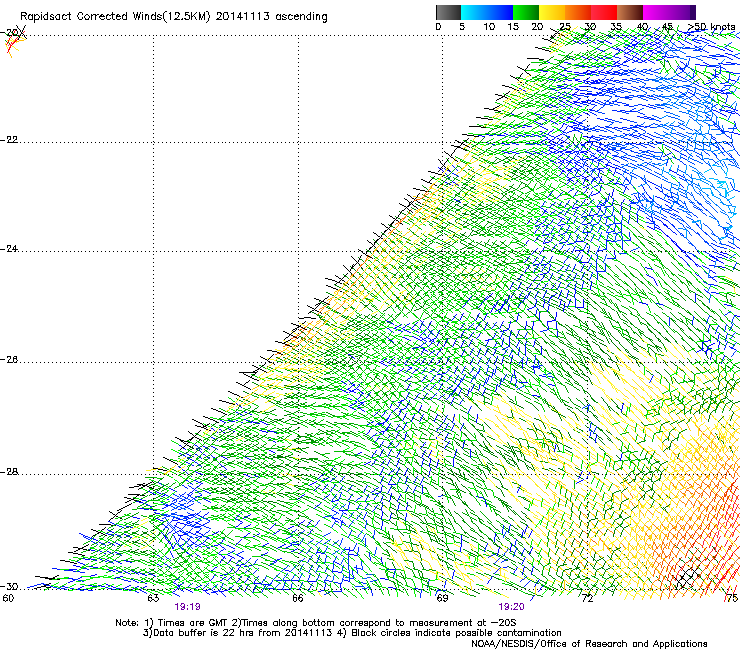Click the '-26' latitude axis label
The image size is (740, 650).
(x=9, y=360)
